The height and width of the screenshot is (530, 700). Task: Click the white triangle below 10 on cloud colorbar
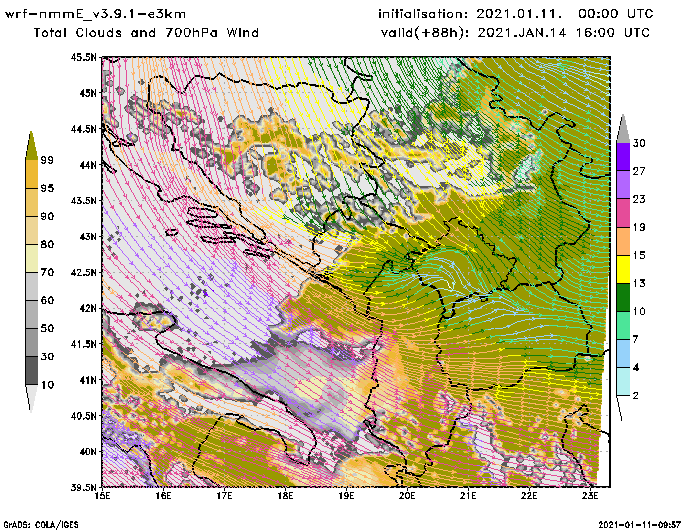(31, 397)
